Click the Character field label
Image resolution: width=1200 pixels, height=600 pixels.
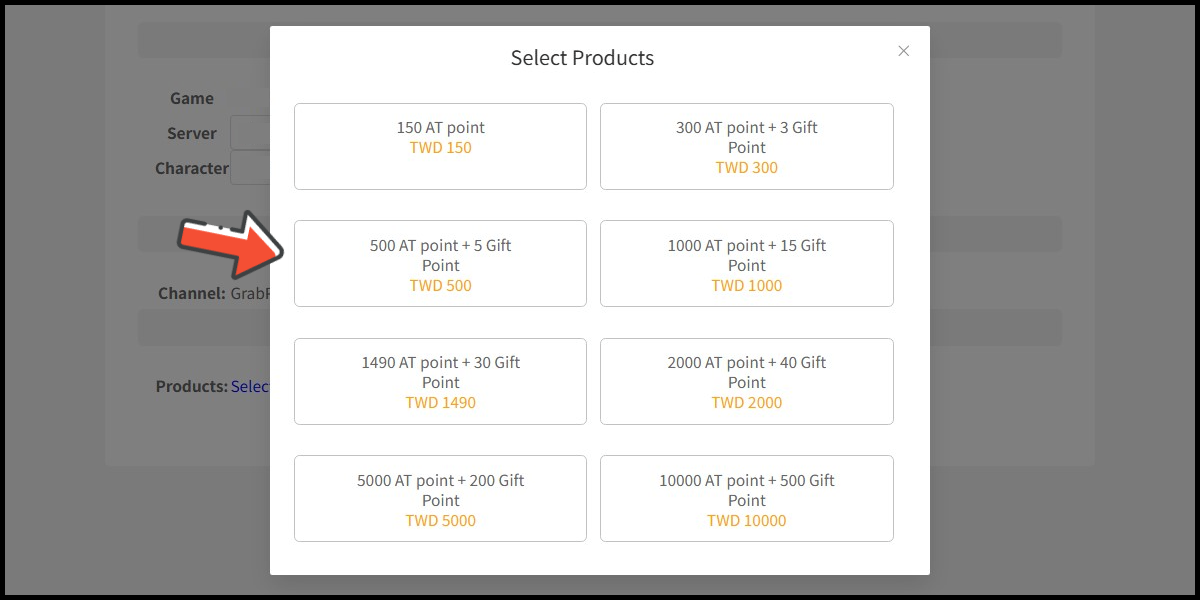tap(192, 168)
